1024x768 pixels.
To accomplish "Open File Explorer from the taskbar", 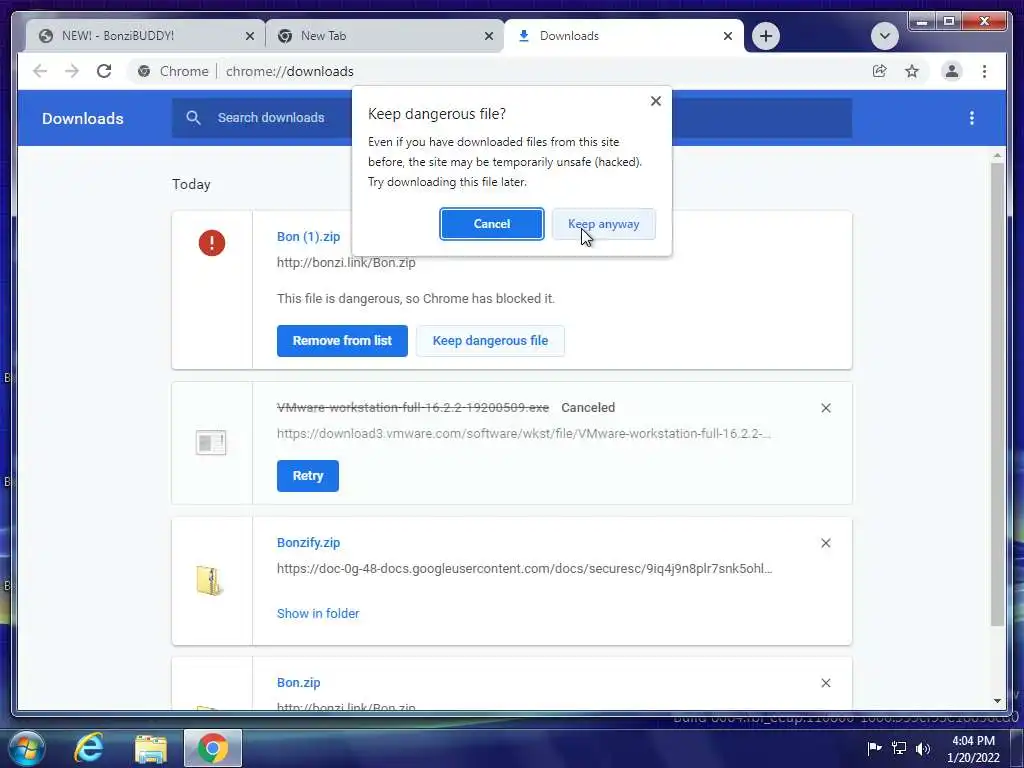I will [x=151, y=748].
